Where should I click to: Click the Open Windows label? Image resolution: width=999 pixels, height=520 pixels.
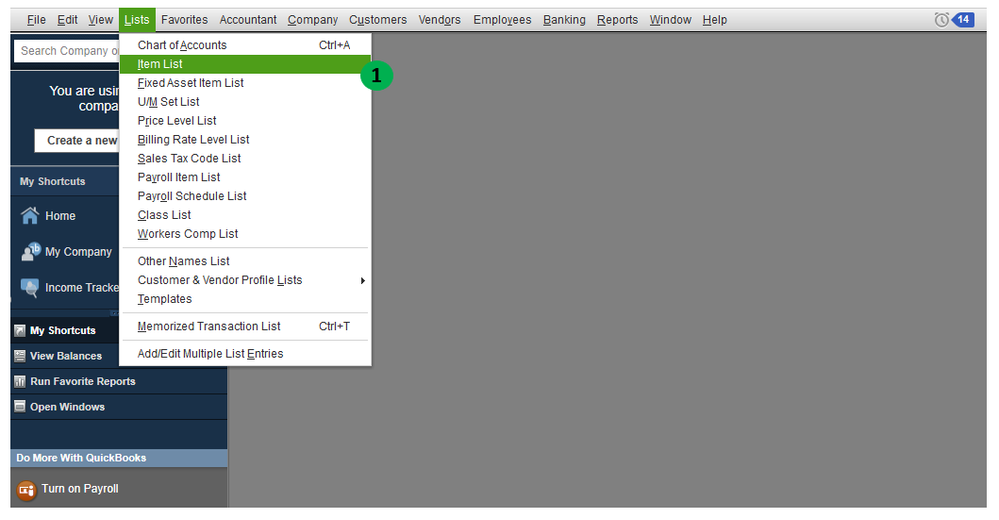click(x=68, y=407)
